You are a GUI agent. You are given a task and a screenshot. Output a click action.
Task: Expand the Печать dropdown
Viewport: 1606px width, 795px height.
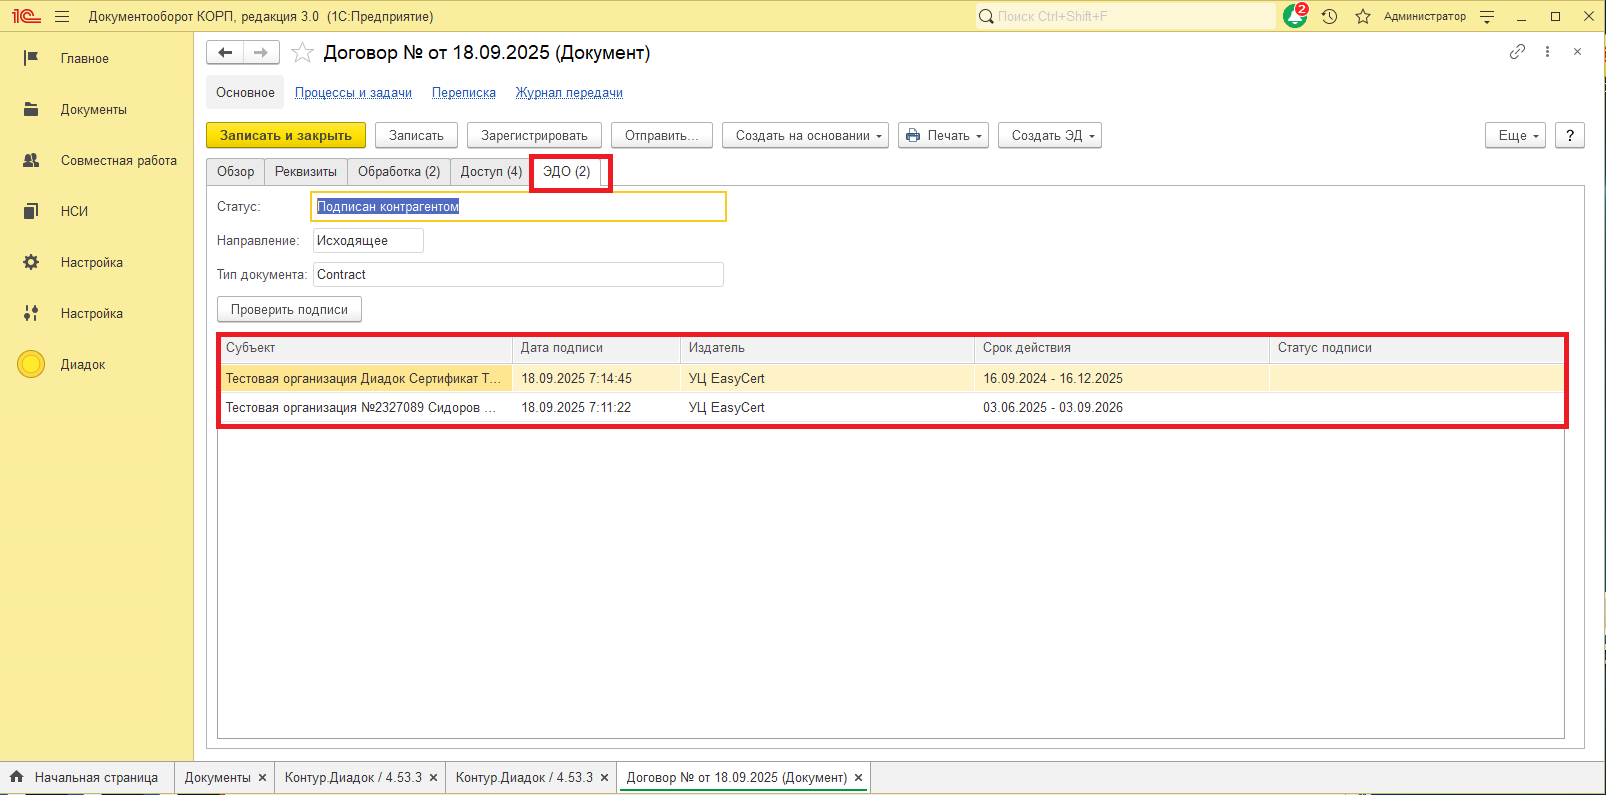click(943, 136)
